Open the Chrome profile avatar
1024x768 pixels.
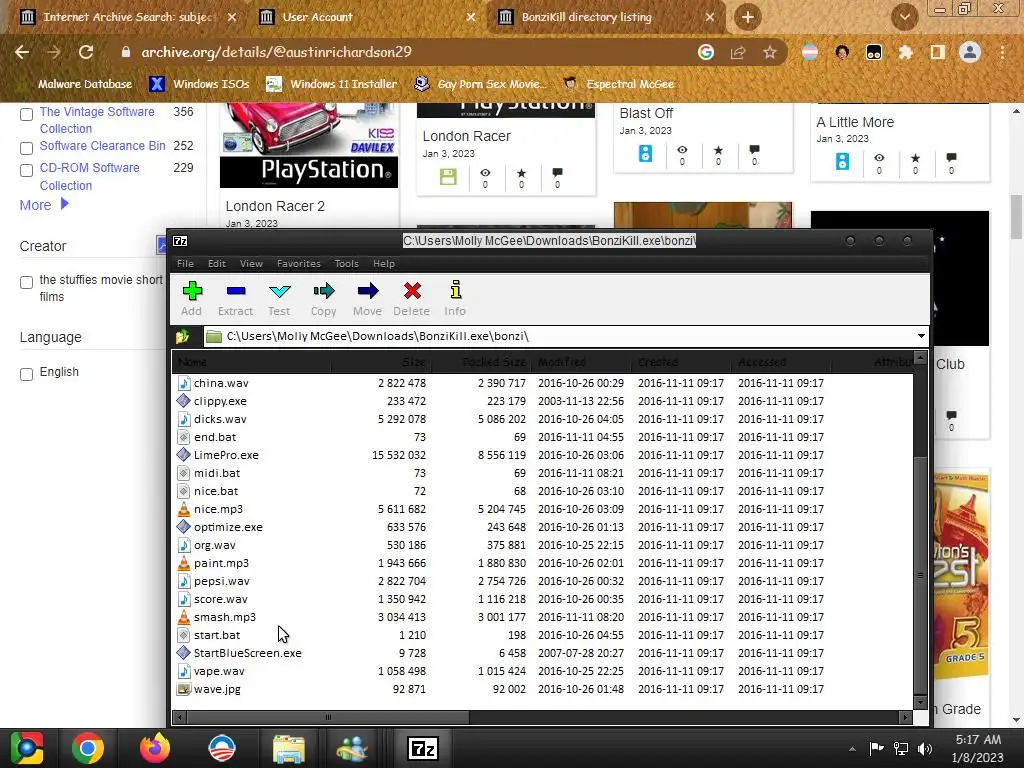(x=970, y=52)
